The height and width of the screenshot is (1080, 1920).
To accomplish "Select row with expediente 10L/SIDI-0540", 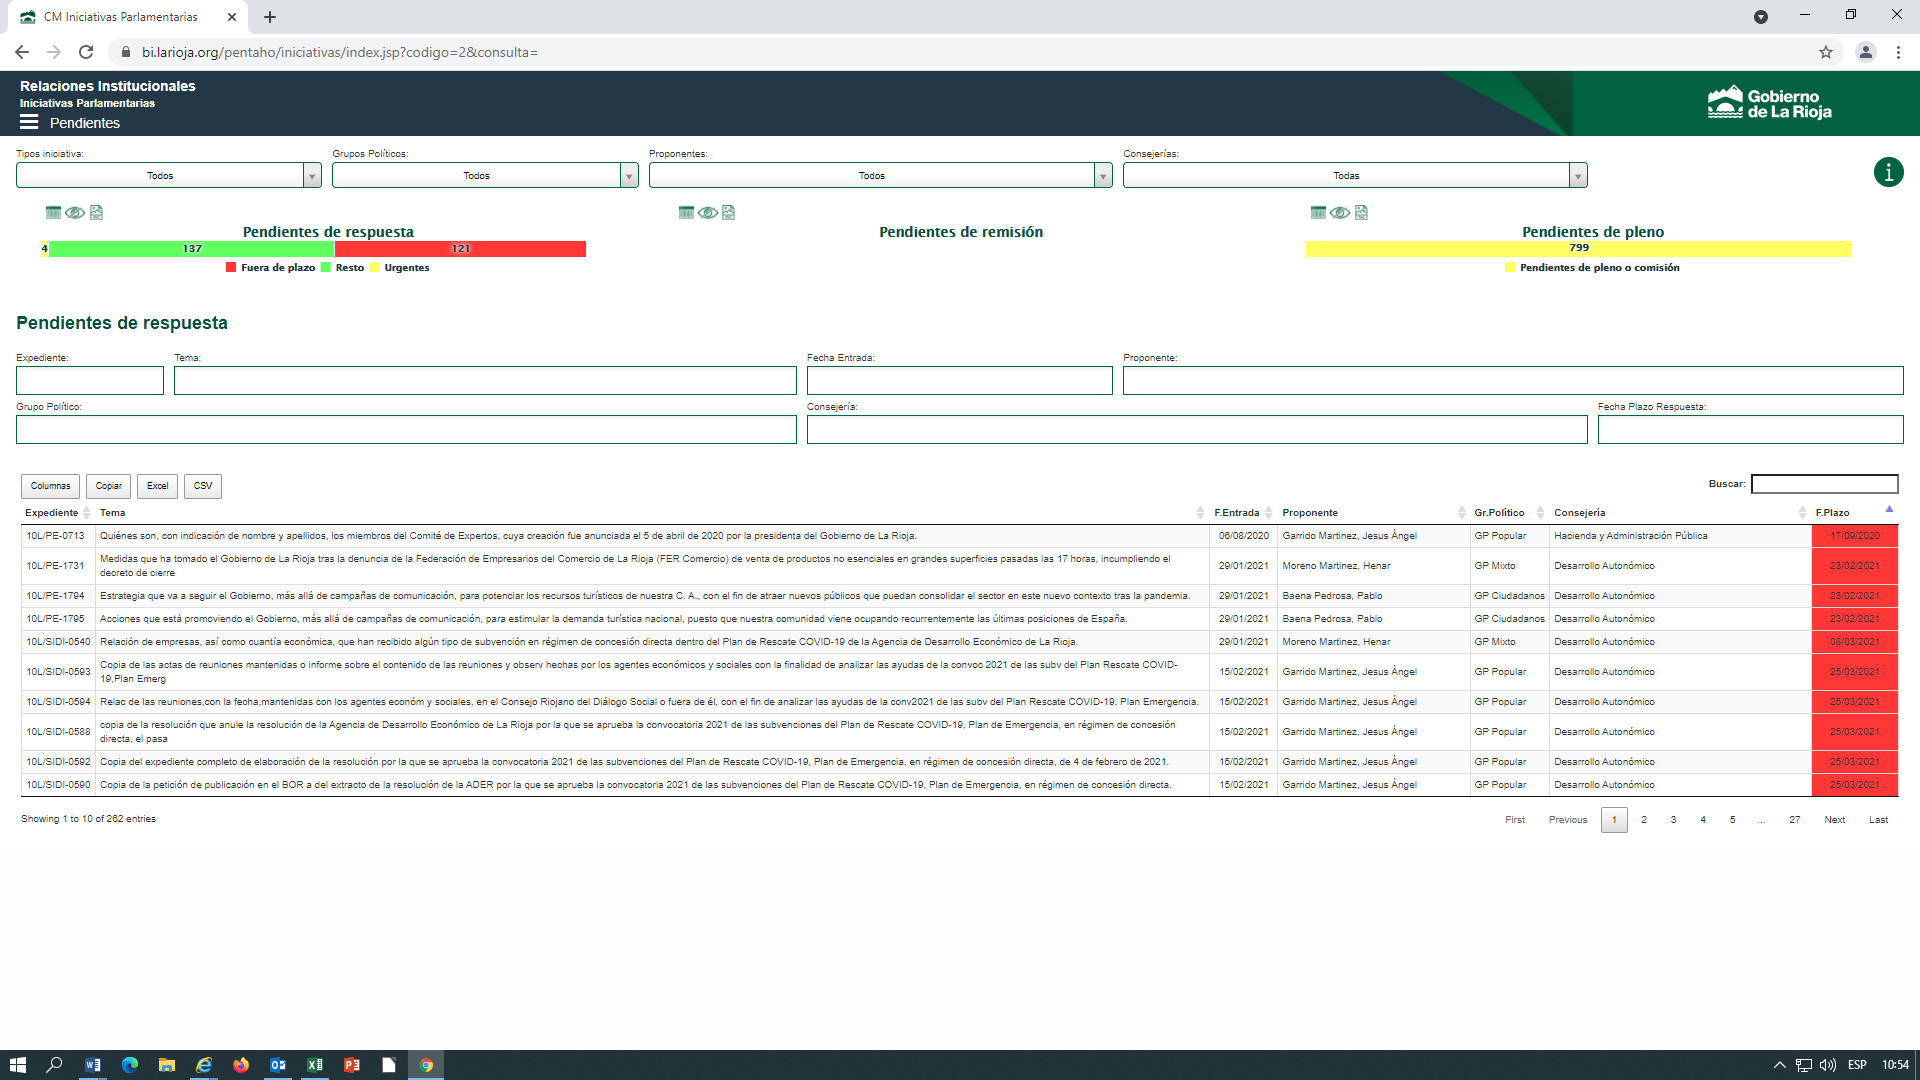I will (x=959, y=642).
